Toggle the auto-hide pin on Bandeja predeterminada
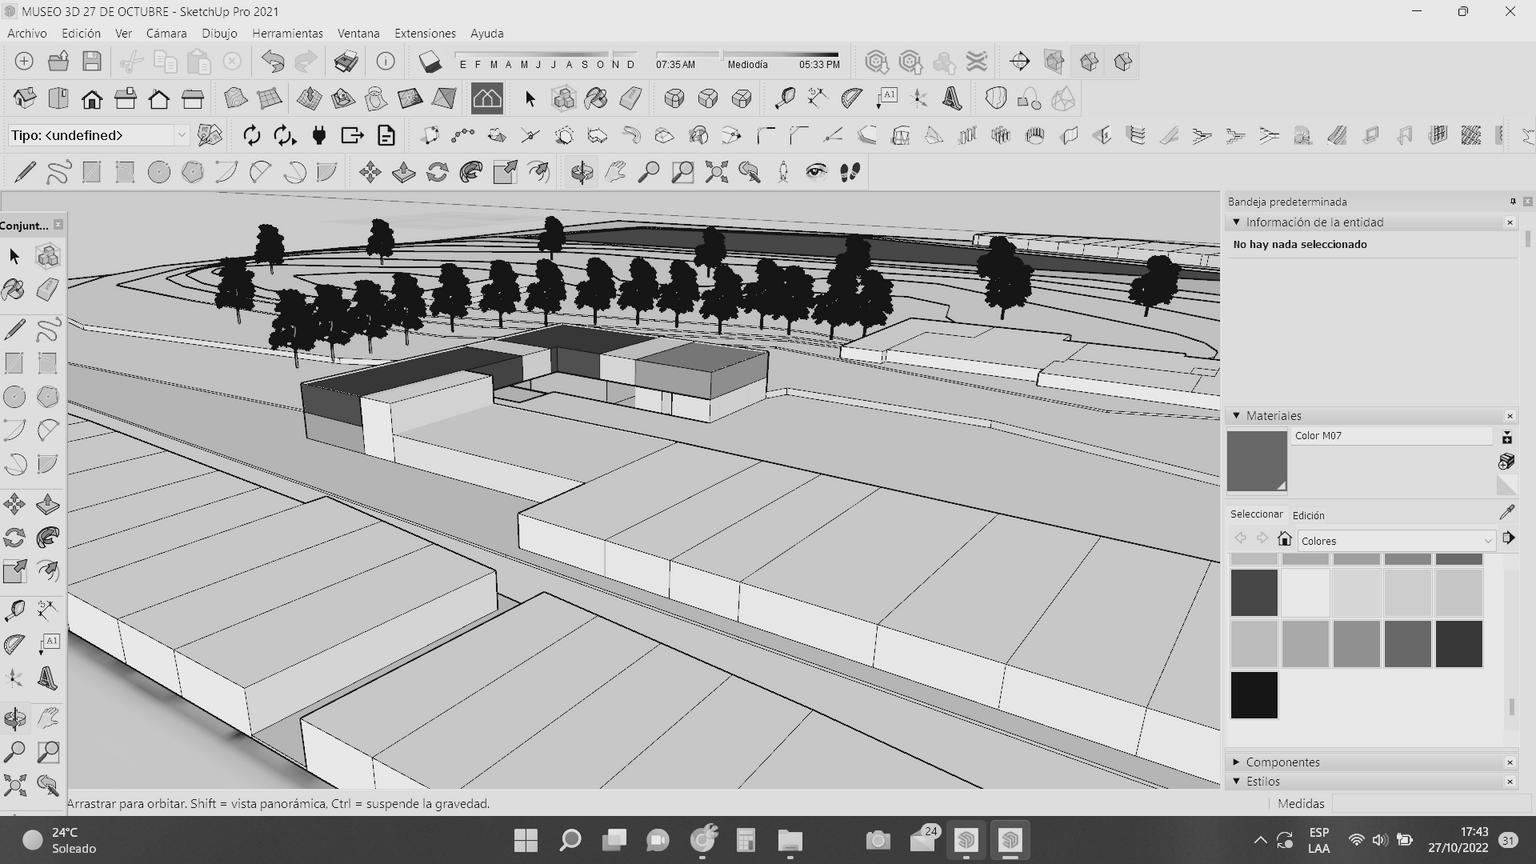The image size is (1536, 864). click(x=1512, y=202)
